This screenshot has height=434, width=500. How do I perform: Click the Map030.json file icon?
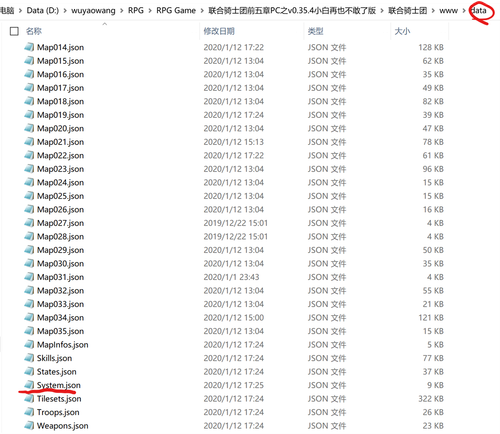pos(29,263)
